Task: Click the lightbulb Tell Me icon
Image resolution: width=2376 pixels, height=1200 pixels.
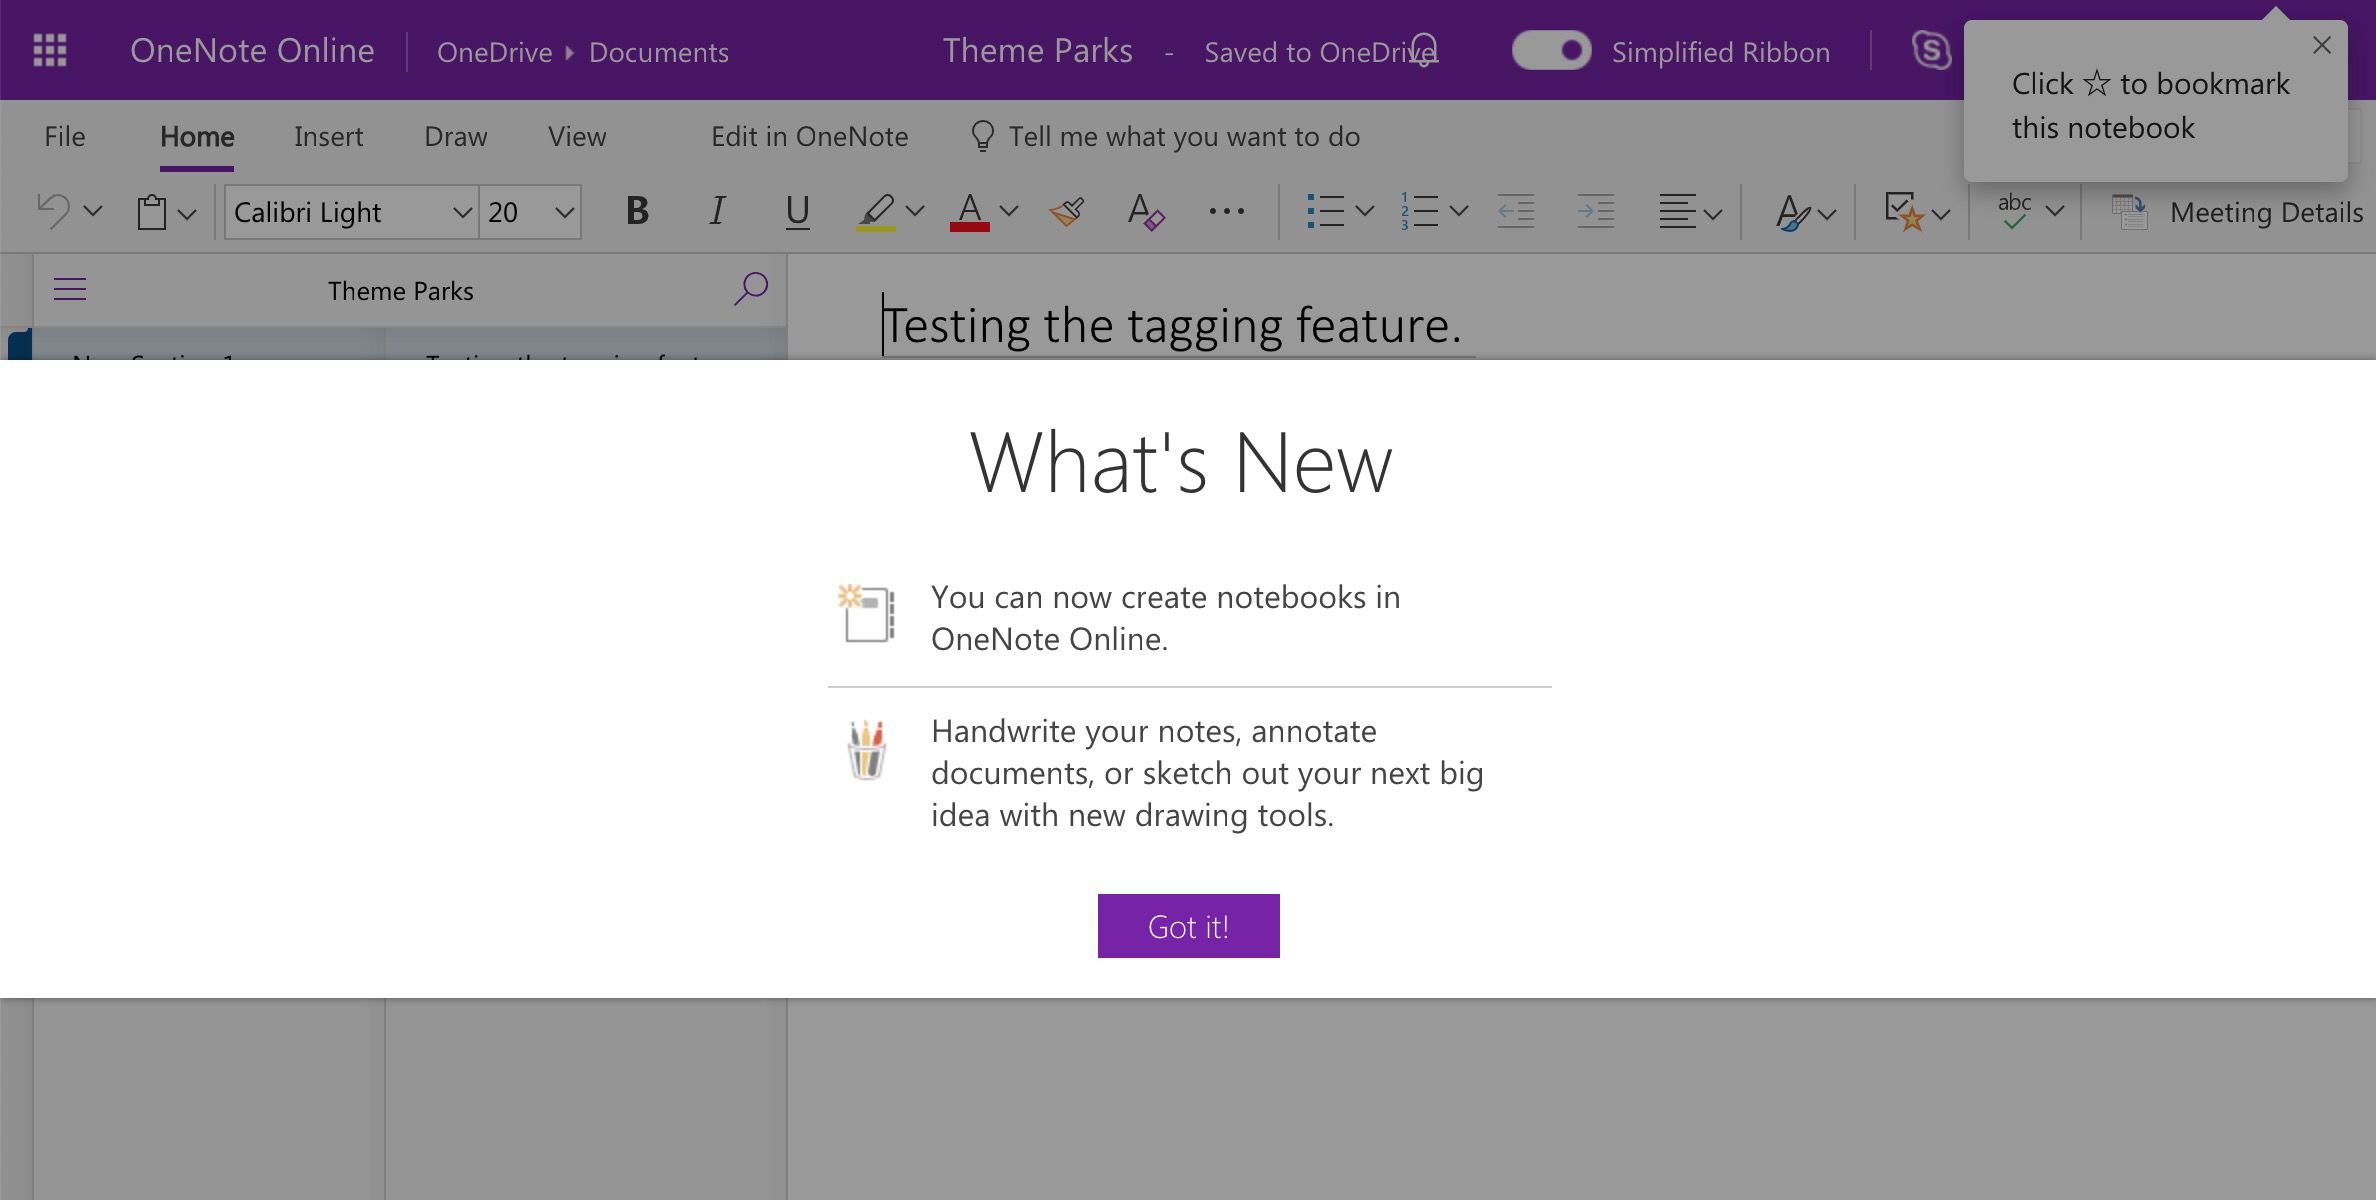Action: [982, 136]
